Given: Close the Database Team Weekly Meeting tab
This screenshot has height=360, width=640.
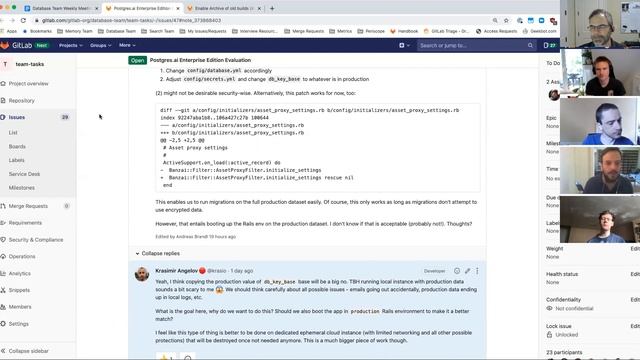Looking at the screenshot, I should pos(97,8).
